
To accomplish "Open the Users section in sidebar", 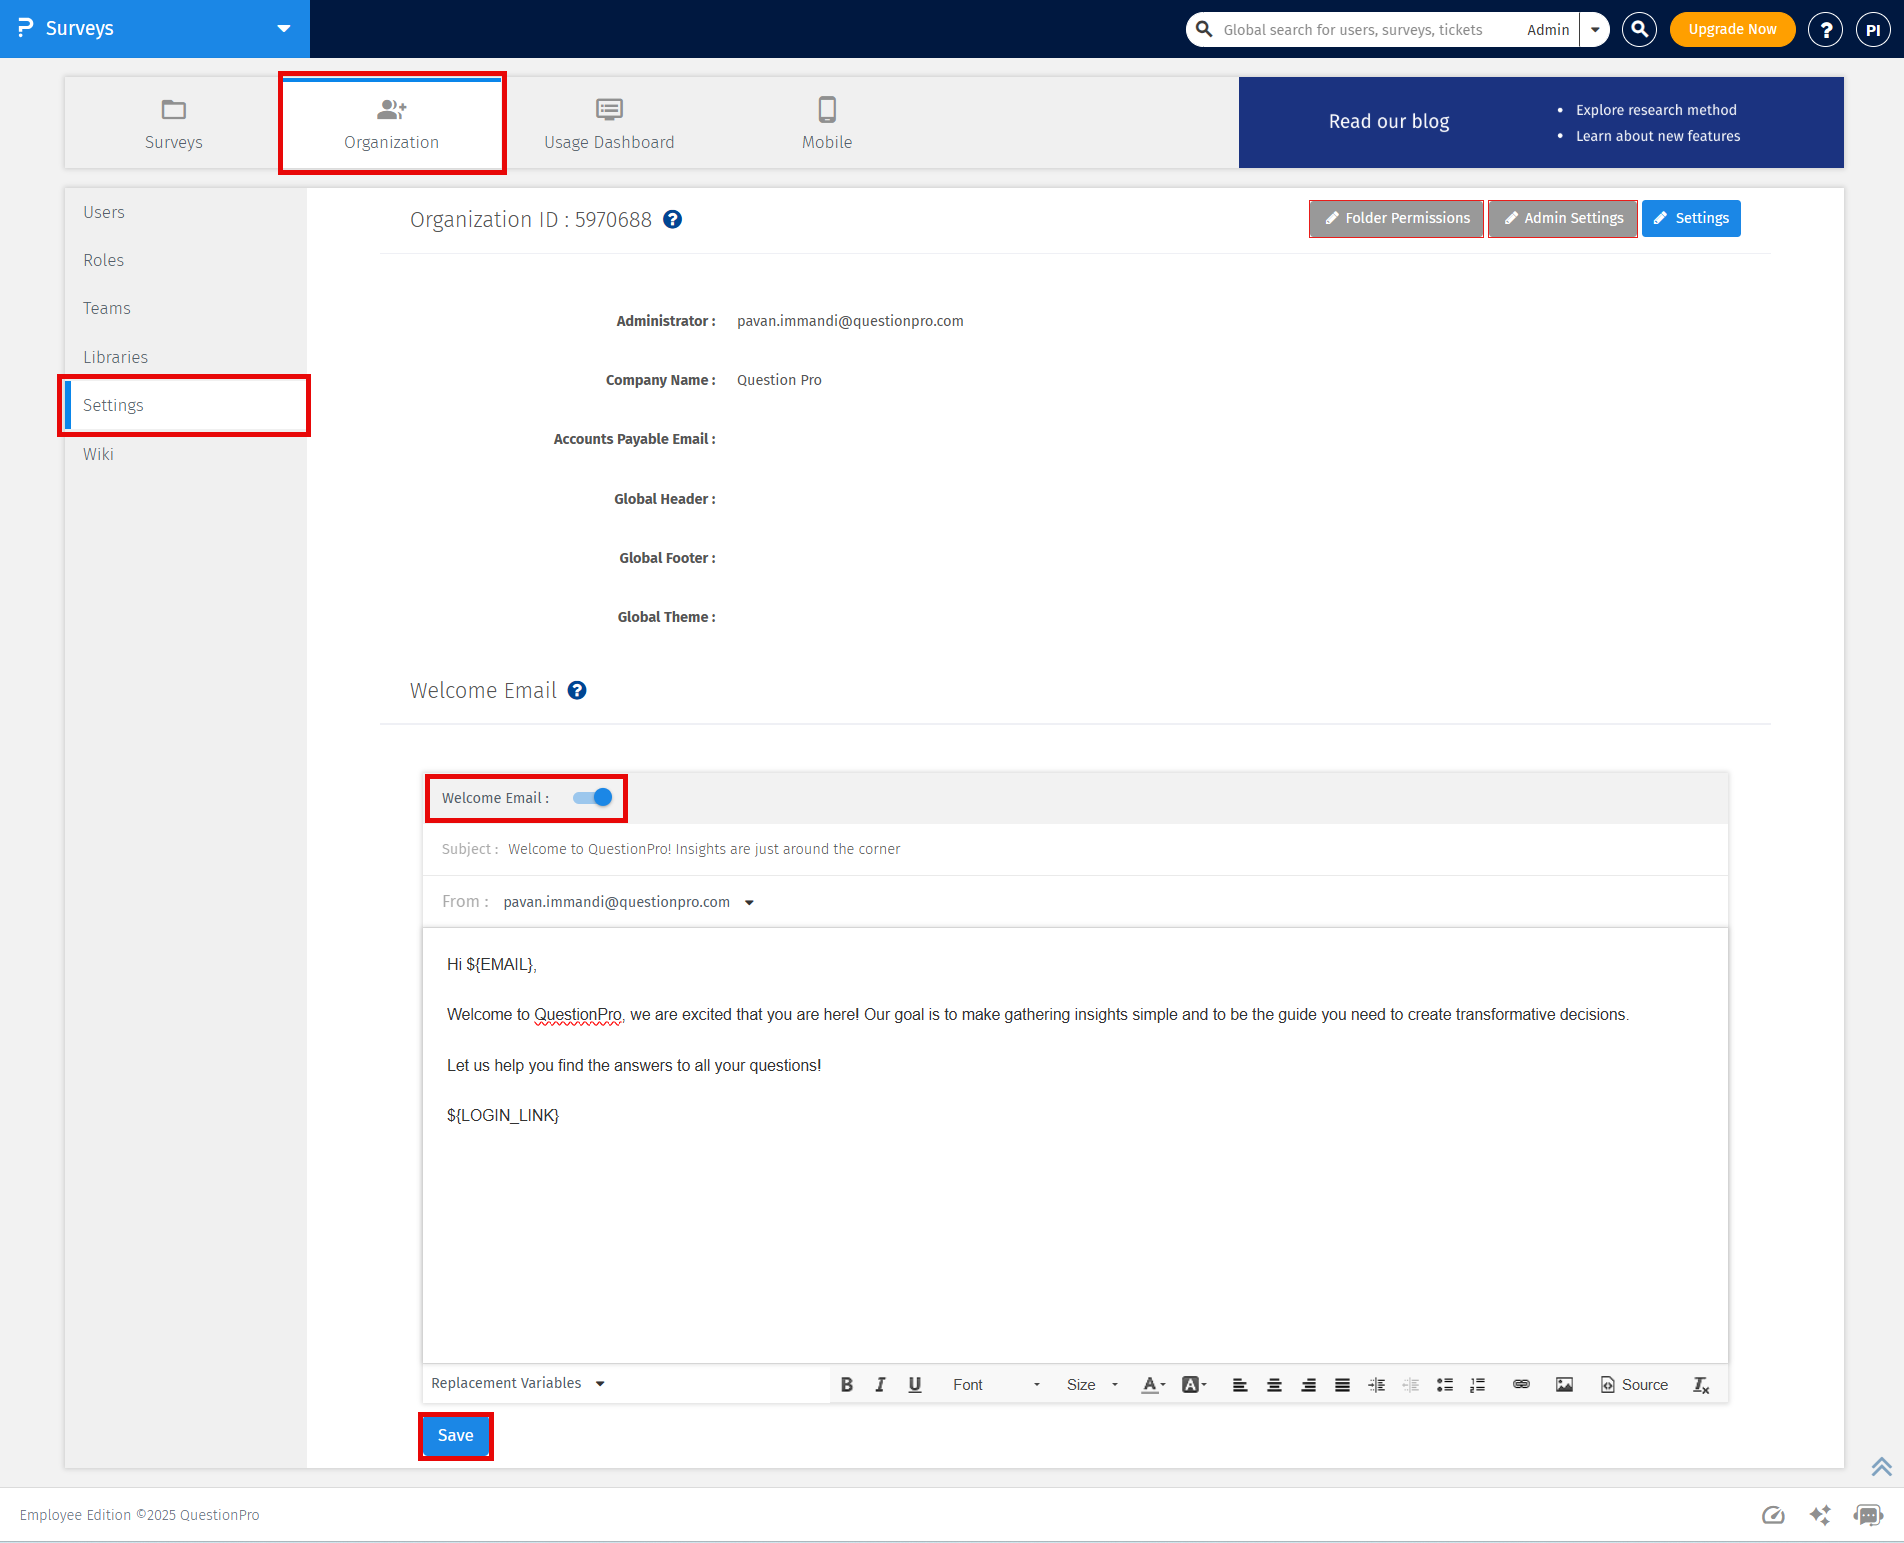I will (104, 212).
